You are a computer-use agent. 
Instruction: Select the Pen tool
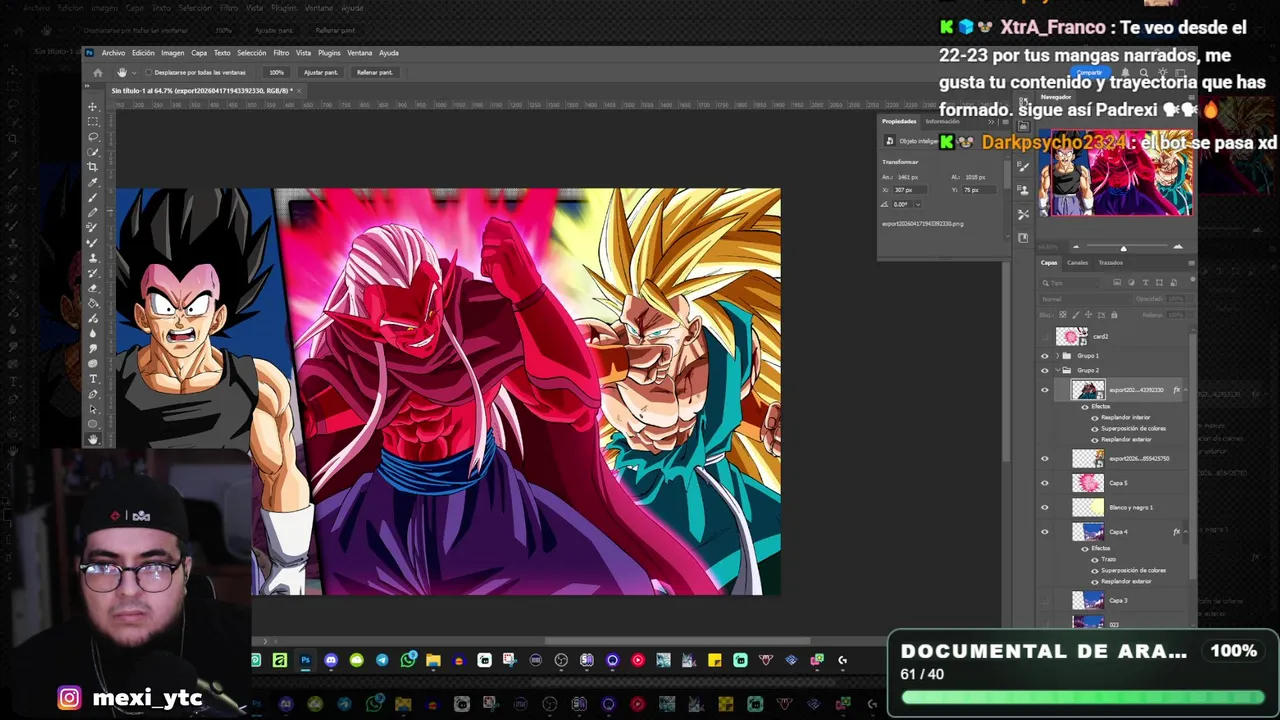pos(93,394)
